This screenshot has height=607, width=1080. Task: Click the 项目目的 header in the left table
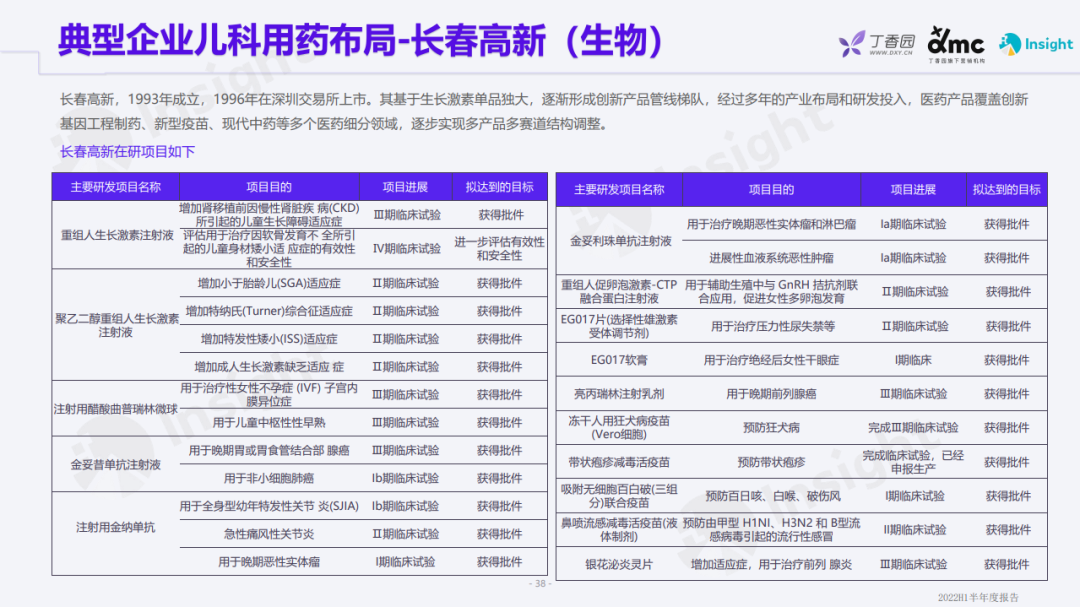[x=269, y=187]
